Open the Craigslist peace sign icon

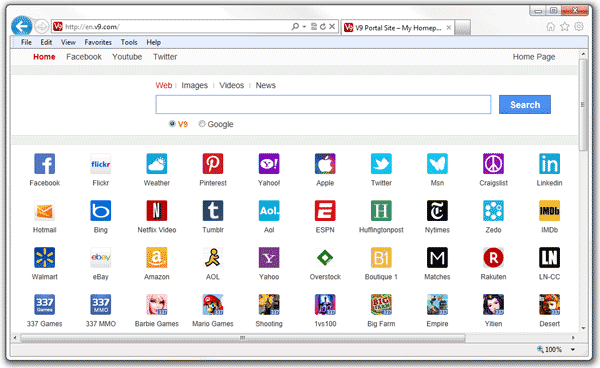tap(493, 164)
